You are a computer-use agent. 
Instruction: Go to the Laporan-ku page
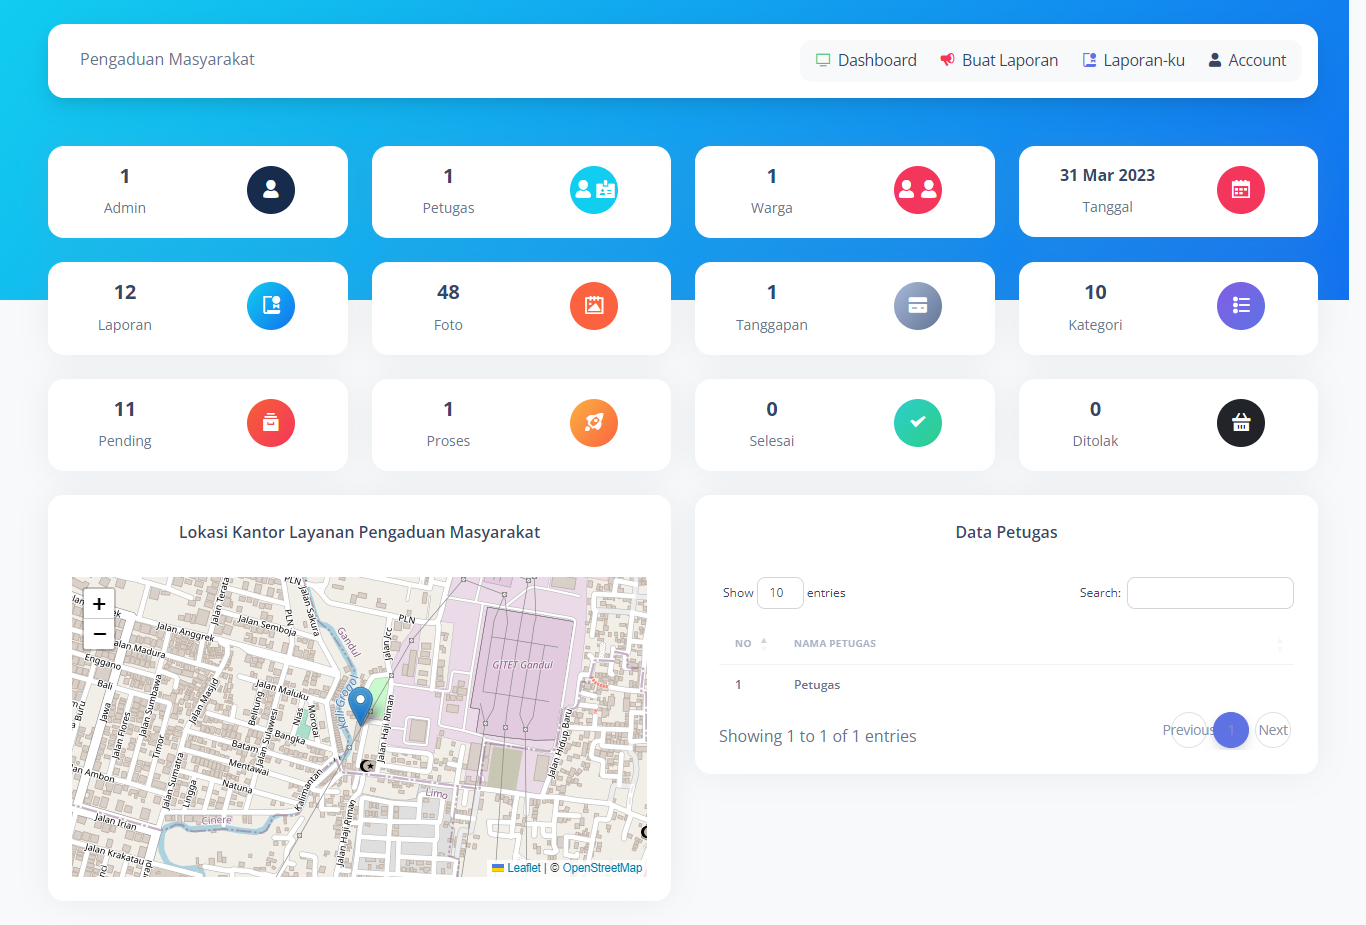pyautogui.click(x=1133, y=60)
